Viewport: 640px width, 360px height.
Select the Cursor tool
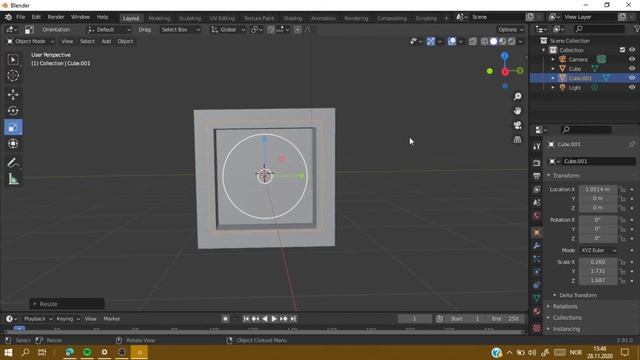[x=13, y=76]
